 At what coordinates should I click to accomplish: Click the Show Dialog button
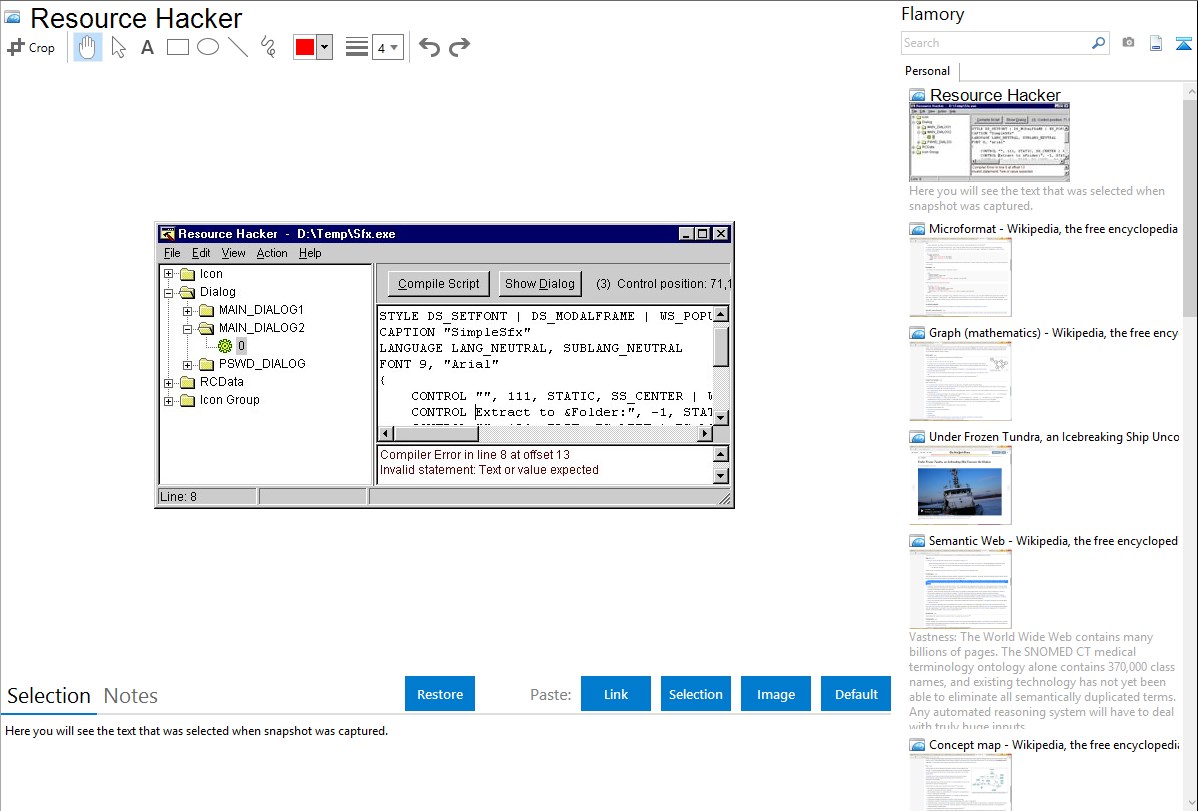pos(539,284)
